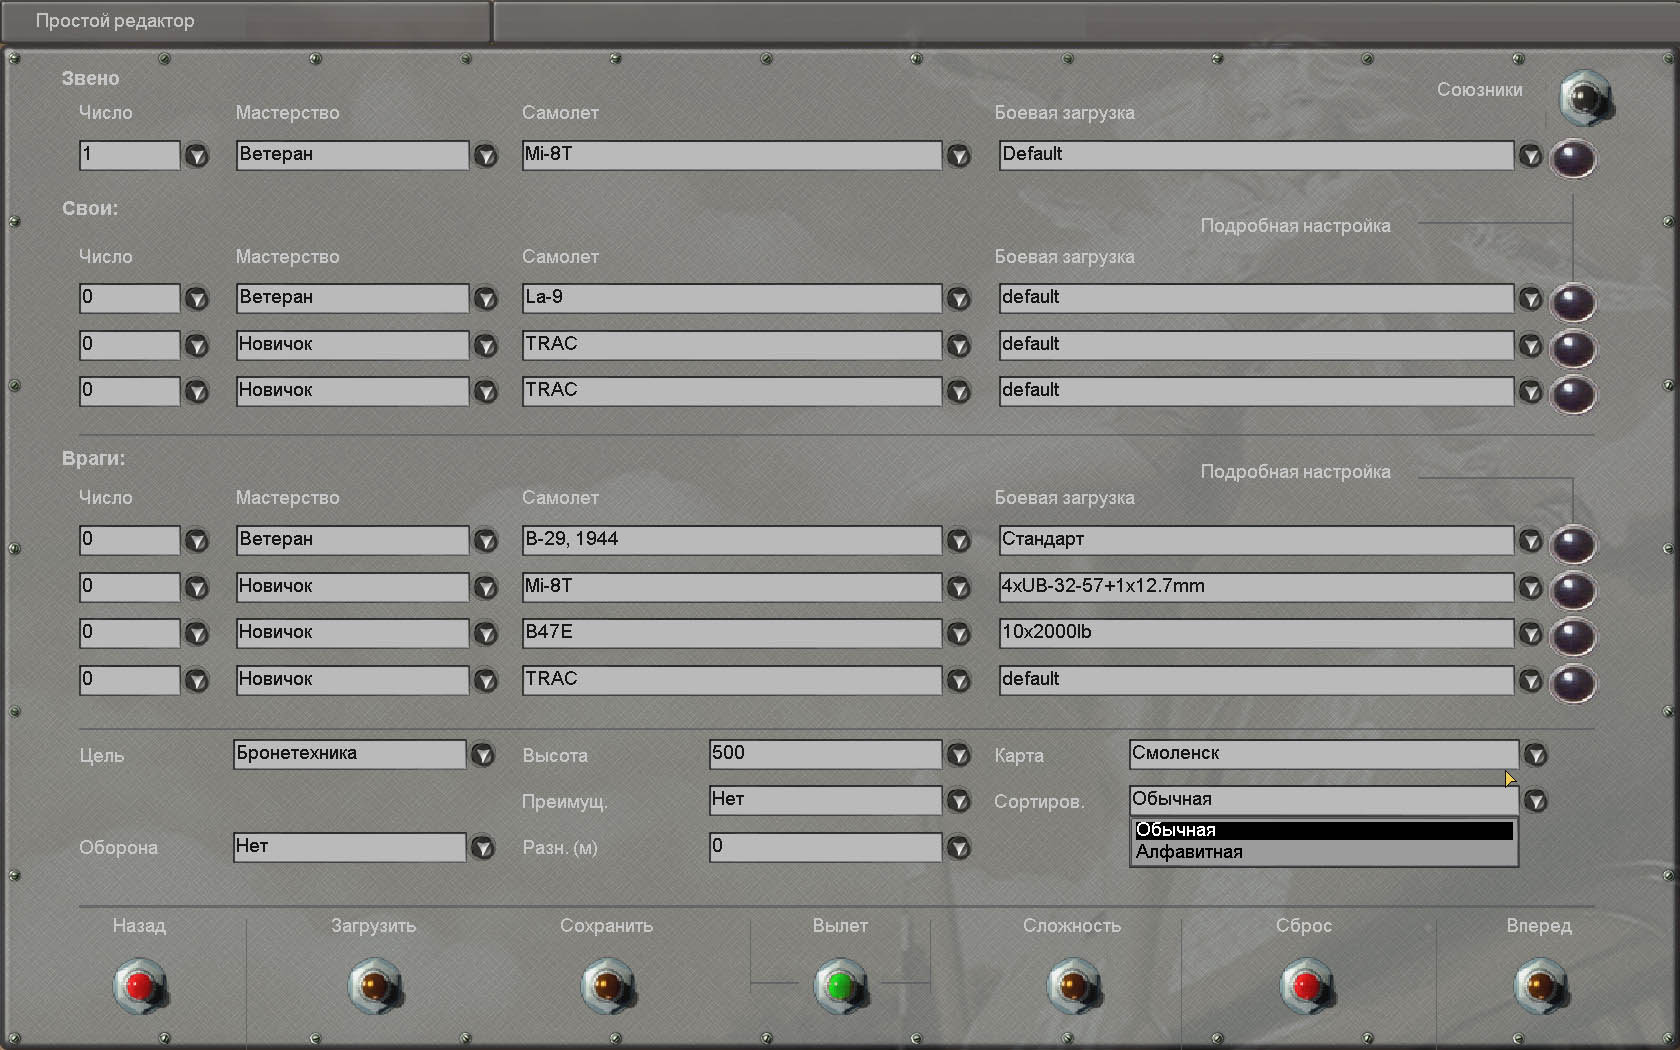Click the B47E aircraft field

pos(732,633)
